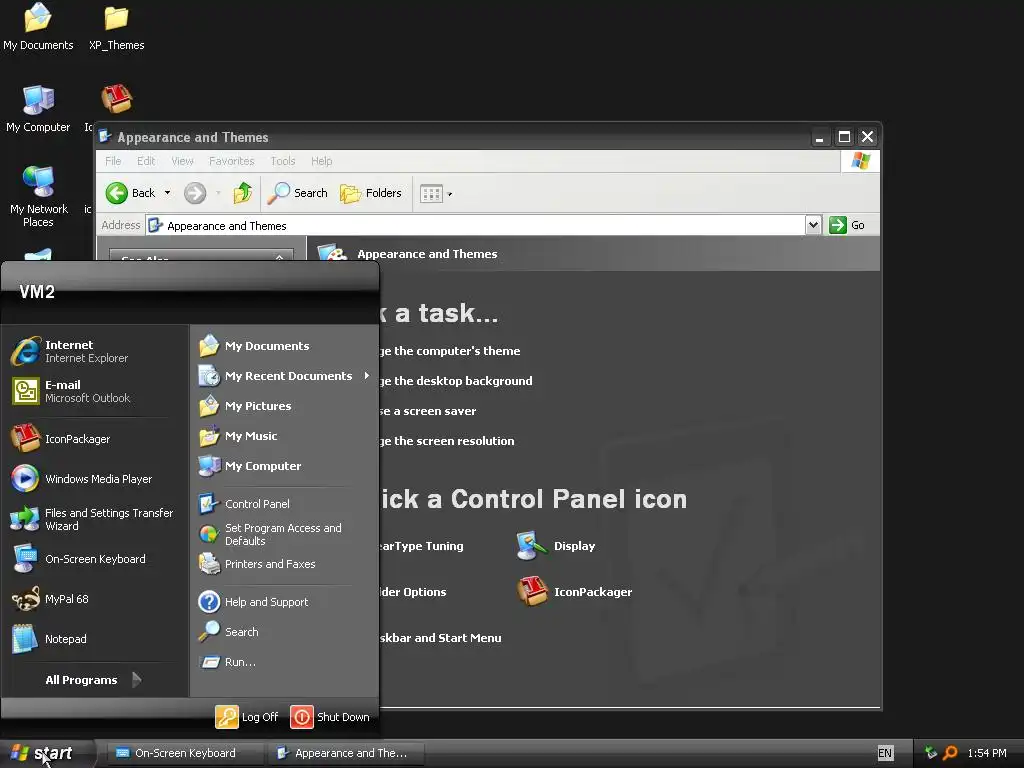1024x768 pixels.
Task: Open Taskbar and Start Menu link
Action: [441, 637]
